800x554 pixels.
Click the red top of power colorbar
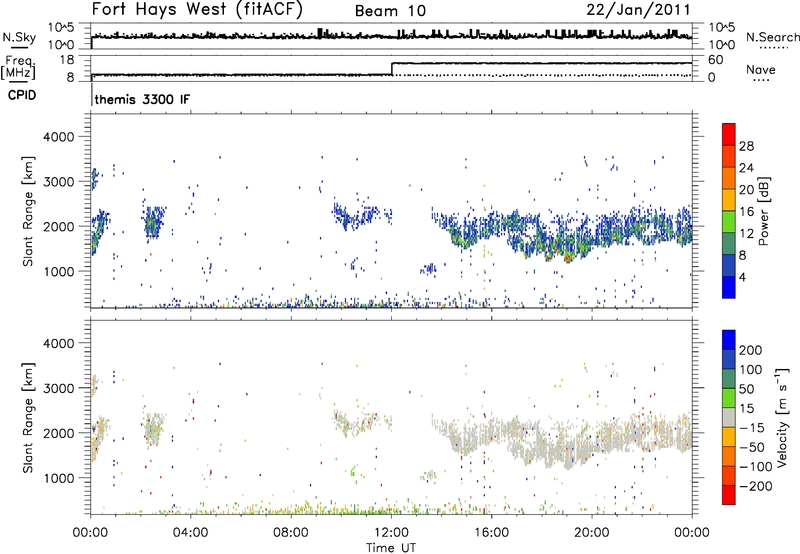pyautogui.click(x=729, y=134)
